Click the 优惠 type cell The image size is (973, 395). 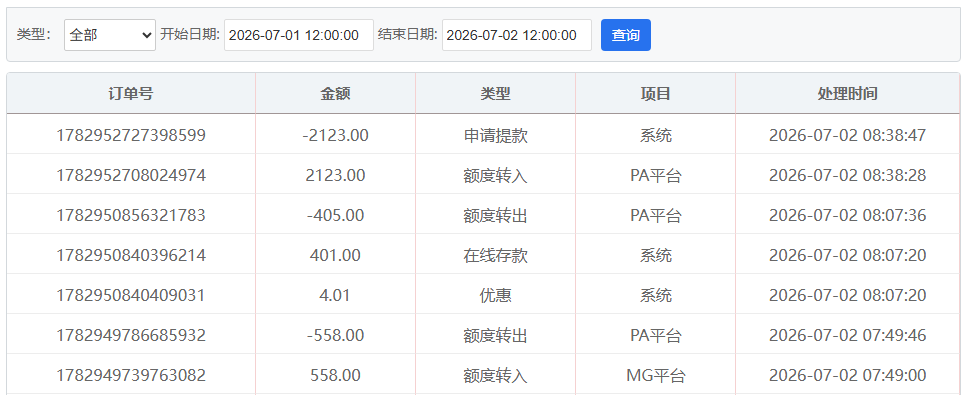coord(495,295)
